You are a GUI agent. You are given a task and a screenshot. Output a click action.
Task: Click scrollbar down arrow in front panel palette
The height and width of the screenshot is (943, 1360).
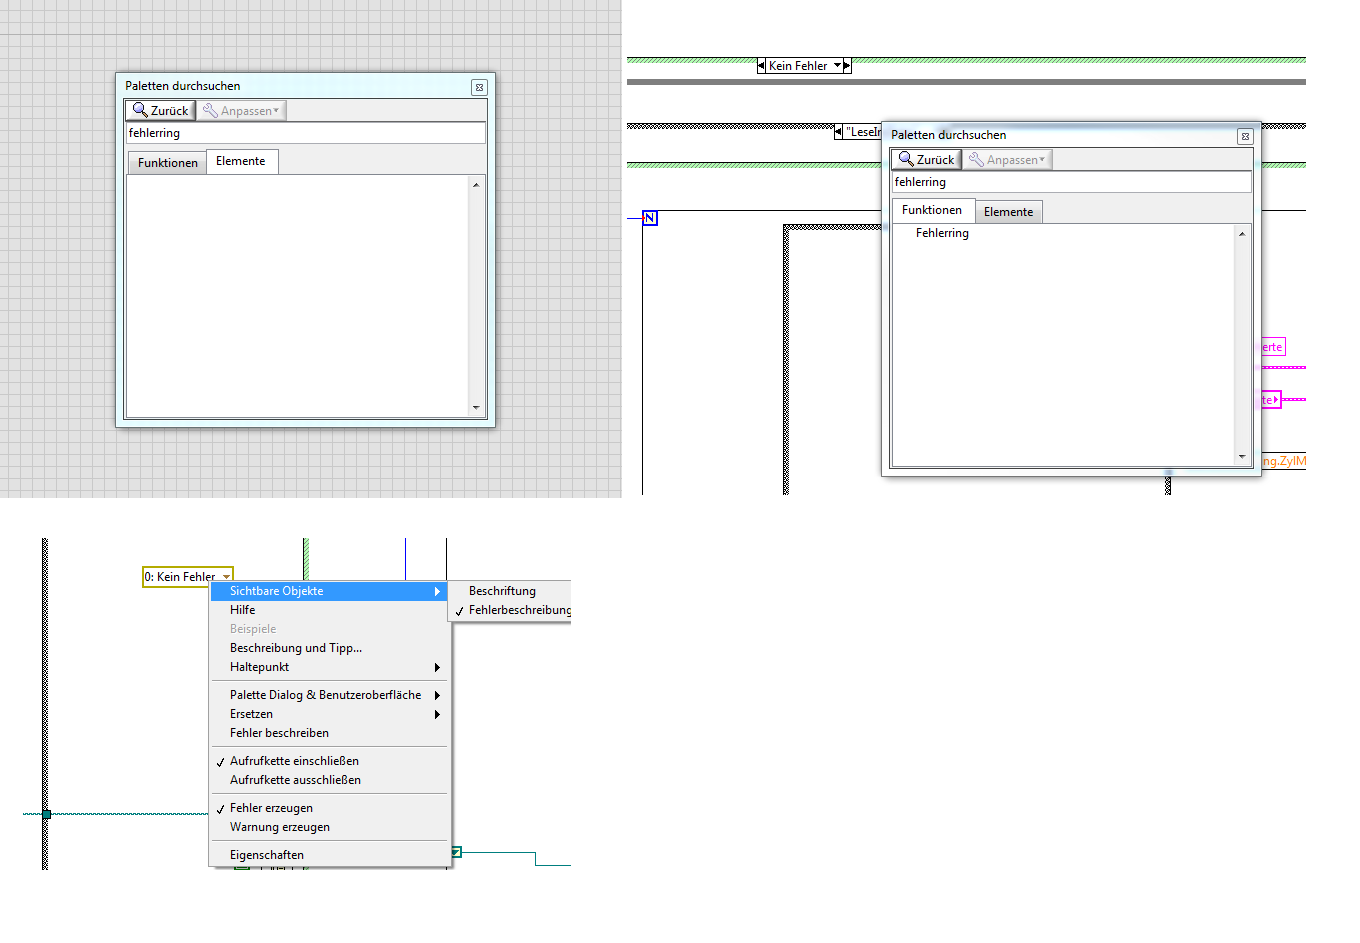click(476, 408)
